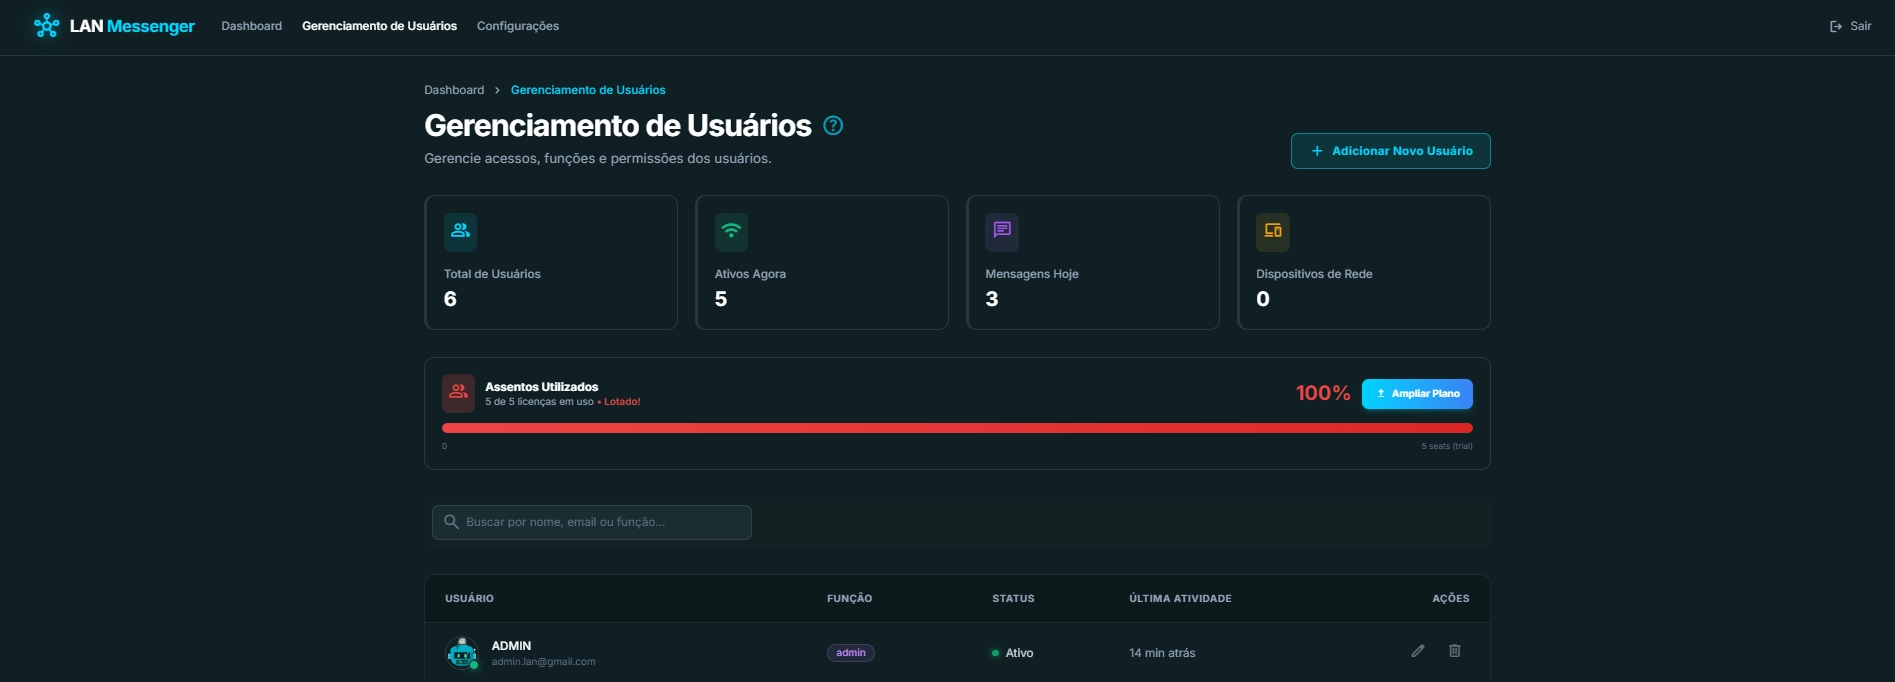The image size is (1895, 682).
Task: Click the 100% usage percentage
Action: (x=1323, y=393)
